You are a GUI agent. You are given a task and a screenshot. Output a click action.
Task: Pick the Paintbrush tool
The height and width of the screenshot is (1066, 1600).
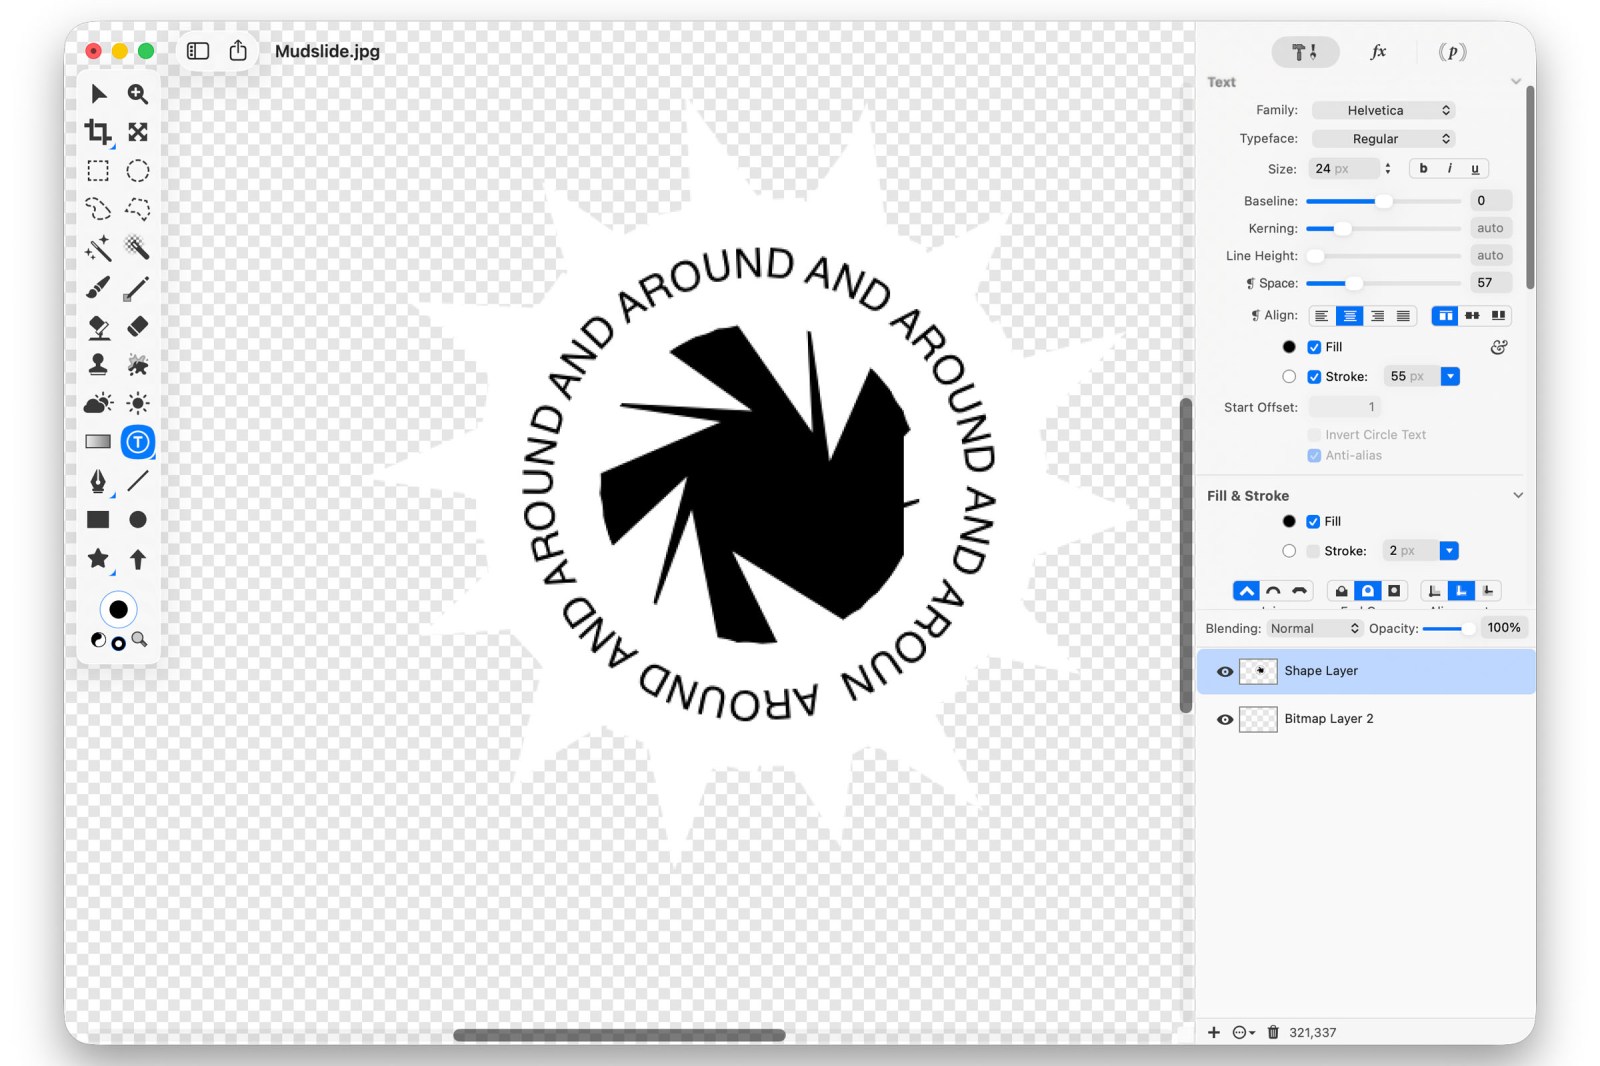tap(98, 288)
